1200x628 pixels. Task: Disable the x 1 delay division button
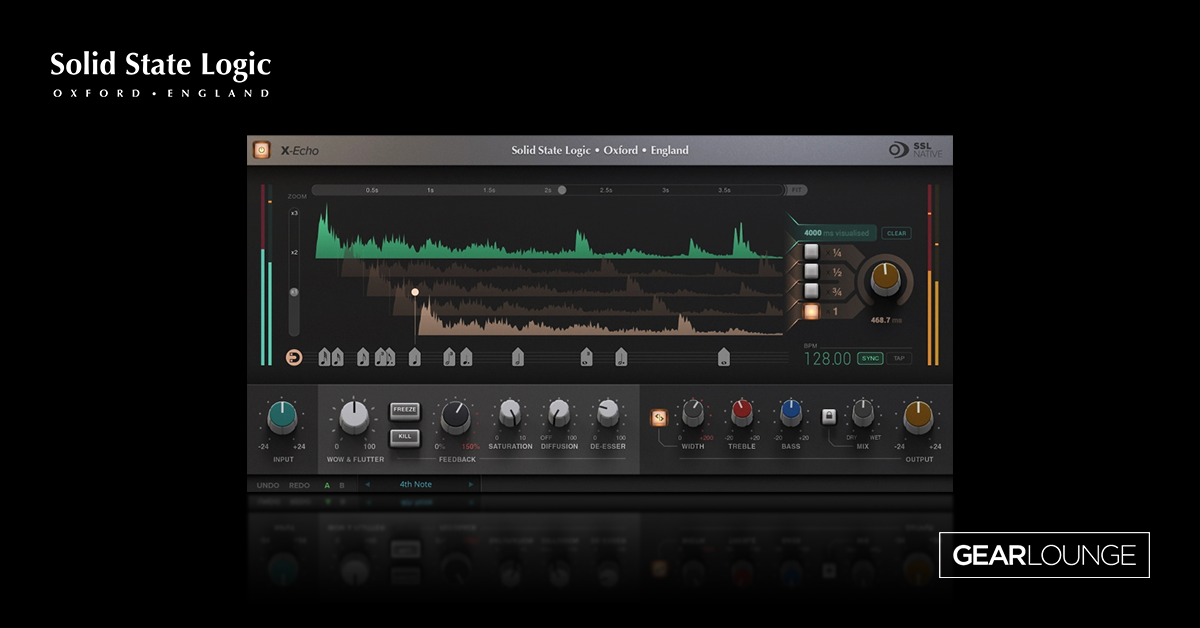(x=811, y=312)
